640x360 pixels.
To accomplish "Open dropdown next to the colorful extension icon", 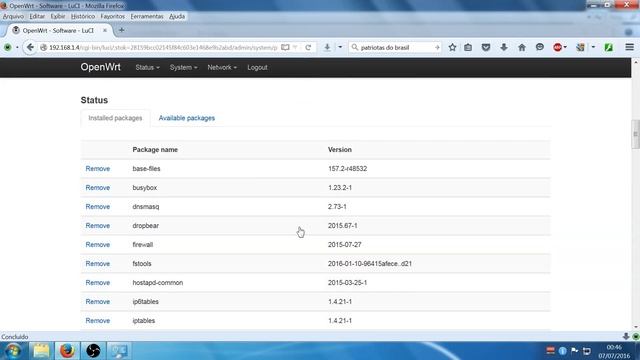I will tap(593, 47).
